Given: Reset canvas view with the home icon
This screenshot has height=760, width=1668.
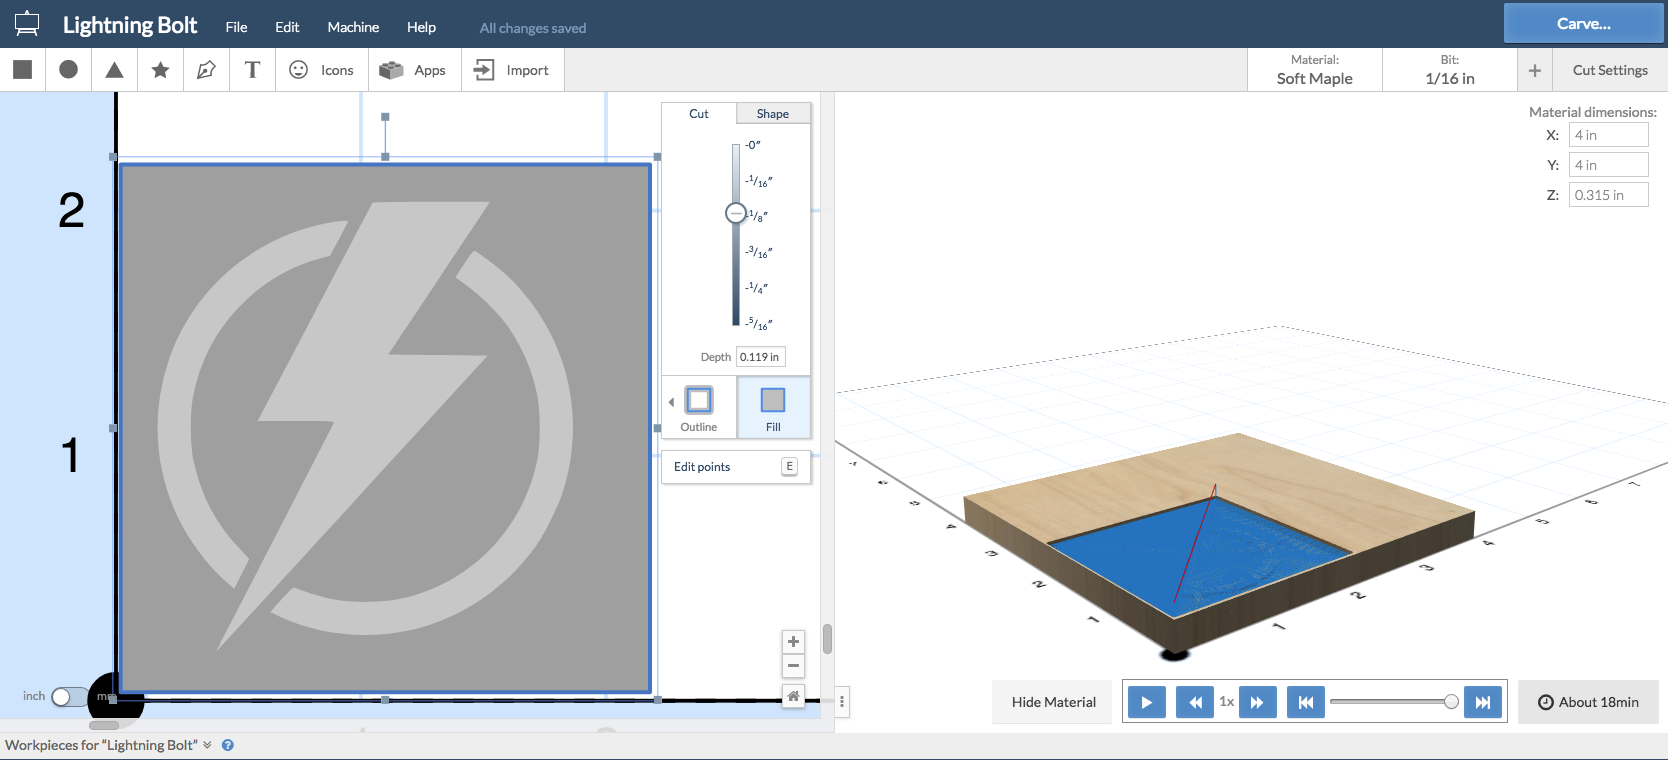Looking at the screenshot, I should 793,696.
